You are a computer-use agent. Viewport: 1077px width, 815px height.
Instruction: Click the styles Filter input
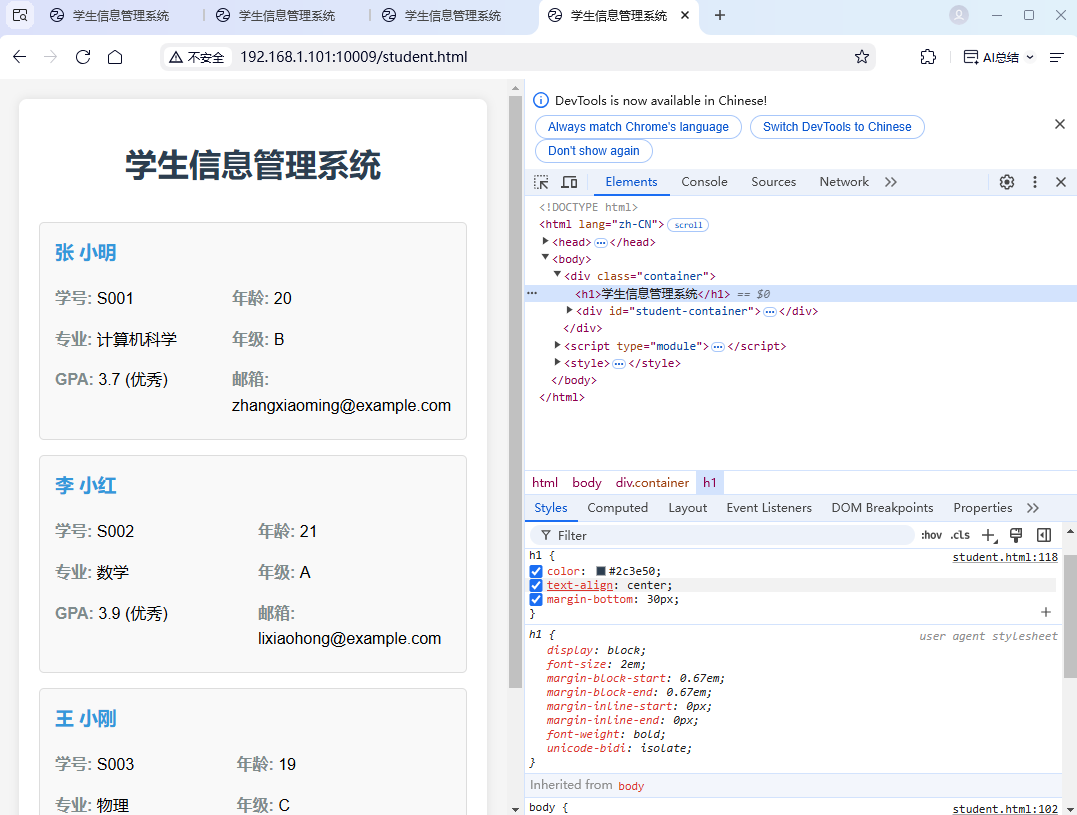pyautogui.click(x=723, y=536)
